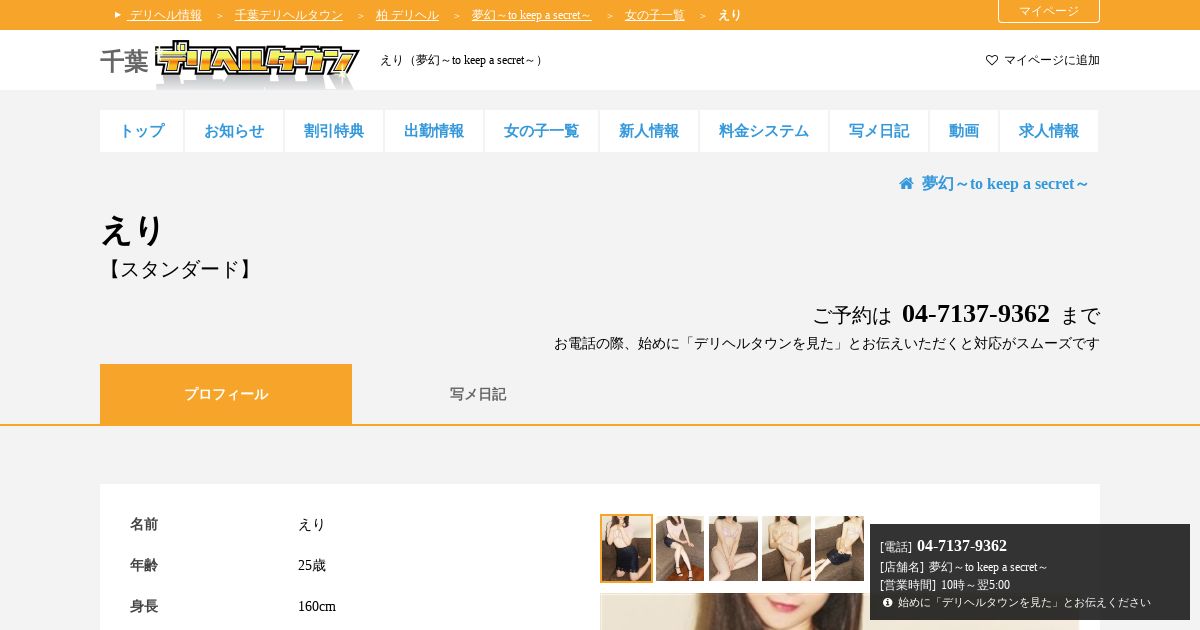Open the 求人情報 menu item
This screenshot has height=630, width=1200.
pos(1049,131)
